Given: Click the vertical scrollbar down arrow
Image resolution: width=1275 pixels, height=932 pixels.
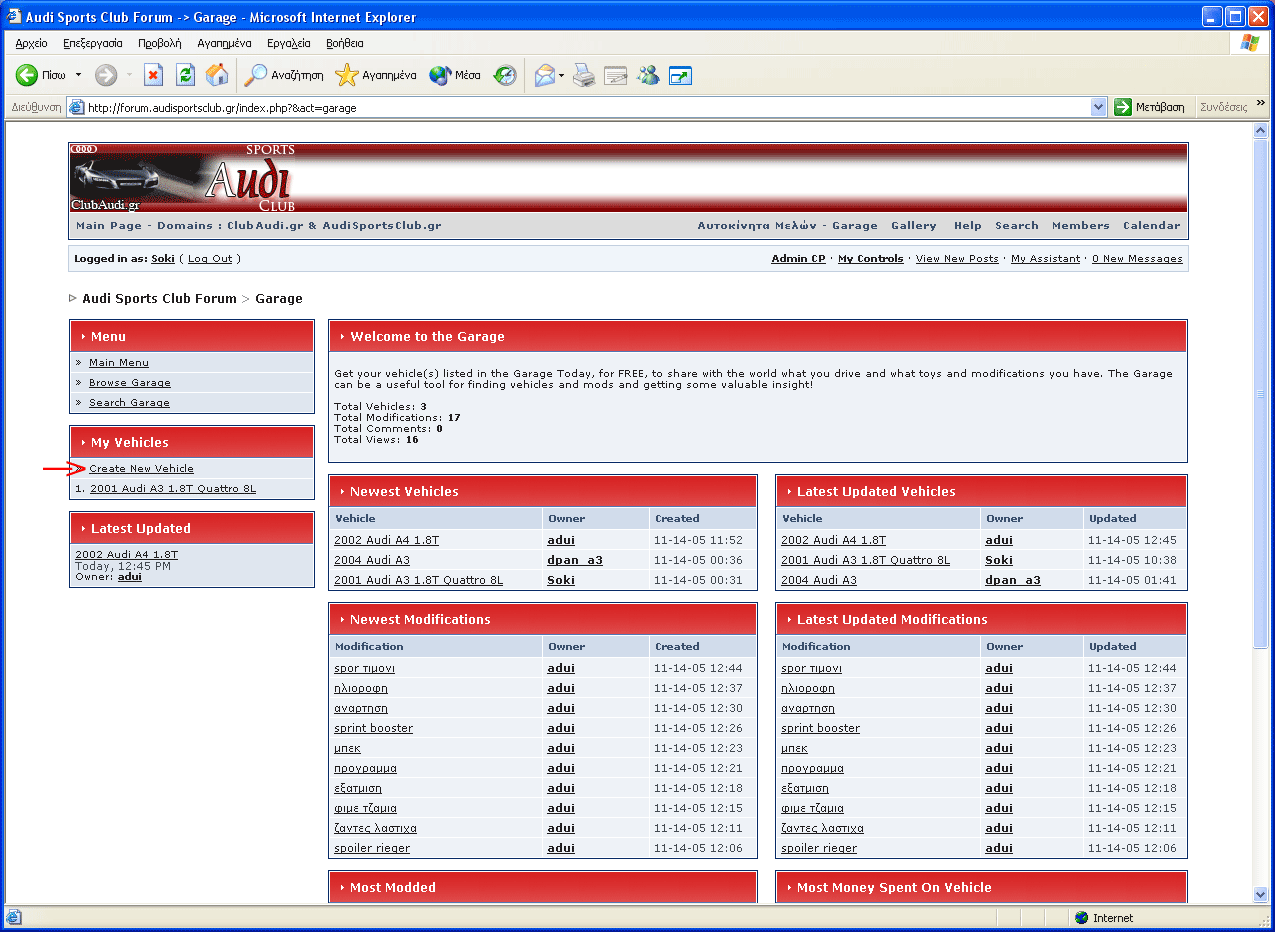Looking at the screenshot, I should pyautogui.click(x=1260, y=895).
